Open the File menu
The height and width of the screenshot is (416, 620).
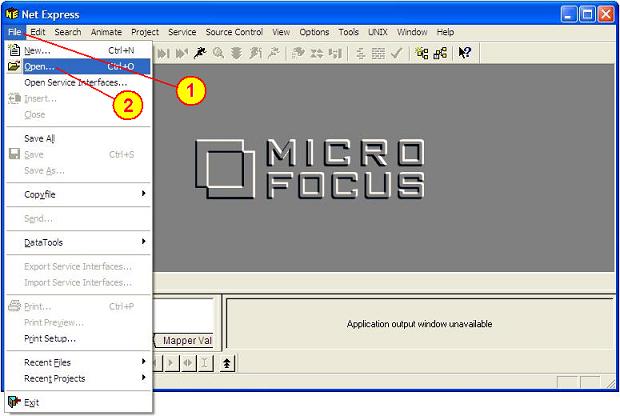[x=15, y=32]
